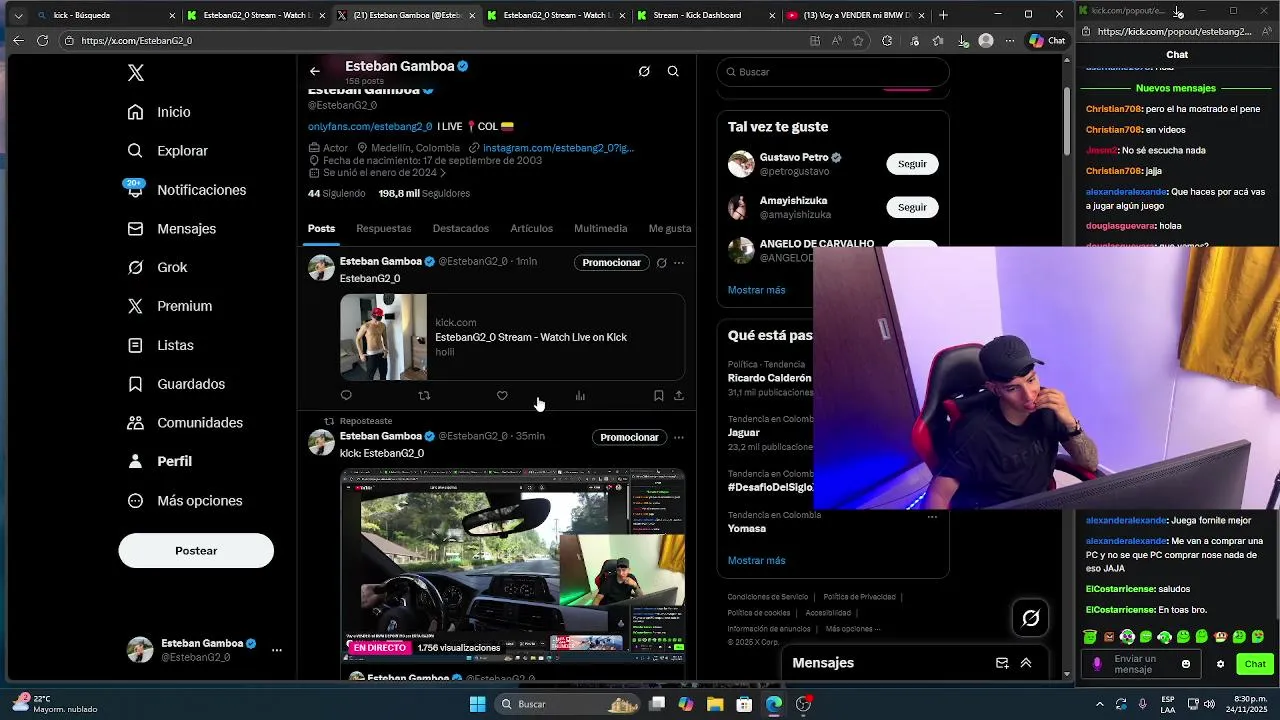Screen dimensions: 1280x720
Task: Open Guardados bookmarks in sidebar
Action: 176,384
